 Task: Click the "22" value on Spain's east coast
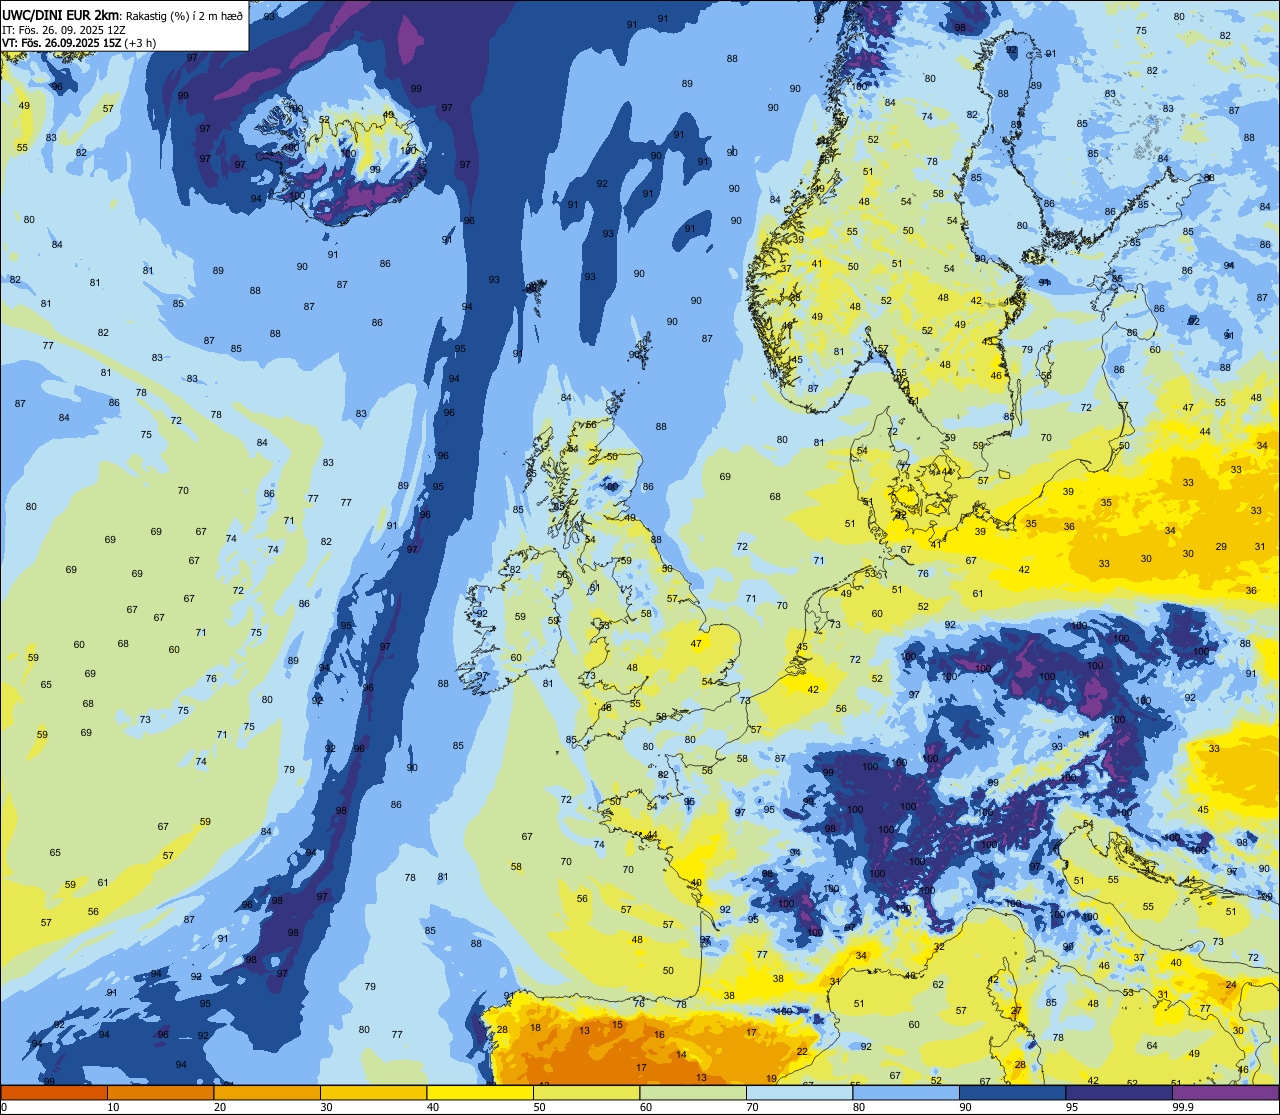[x=802, y=1051]
